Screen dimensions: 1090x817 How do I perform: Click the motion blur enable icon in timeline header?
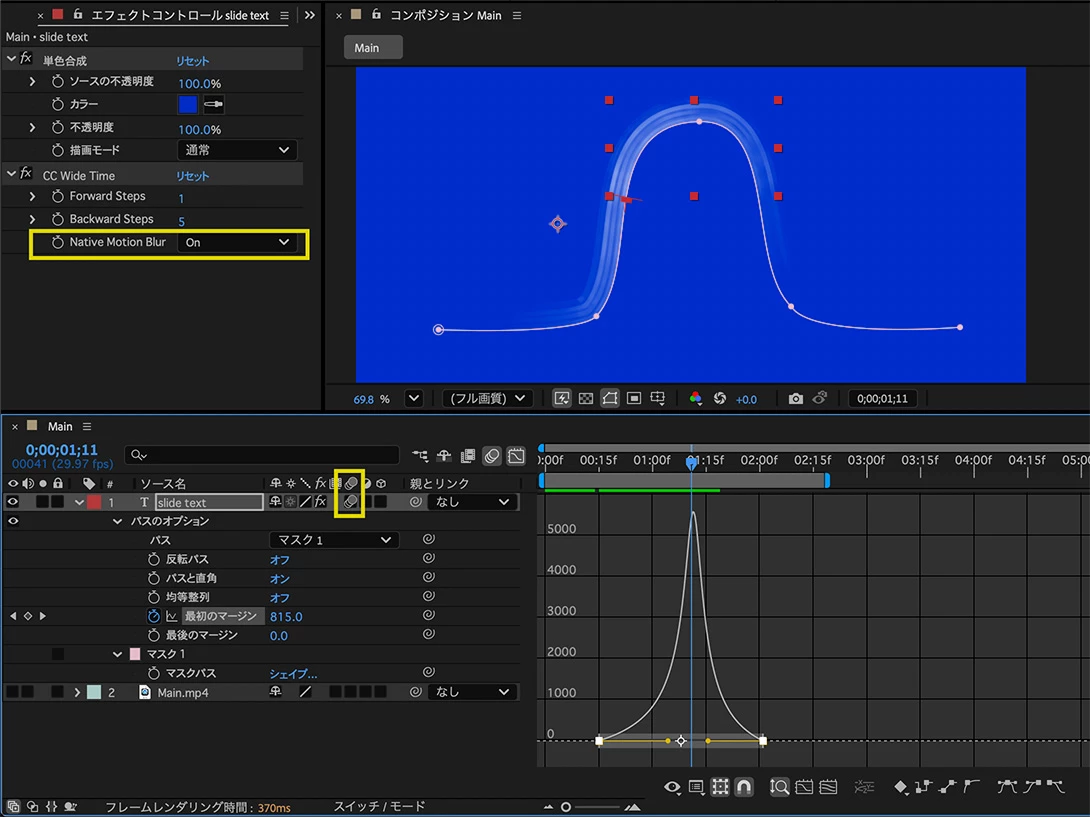click(491, 456)
